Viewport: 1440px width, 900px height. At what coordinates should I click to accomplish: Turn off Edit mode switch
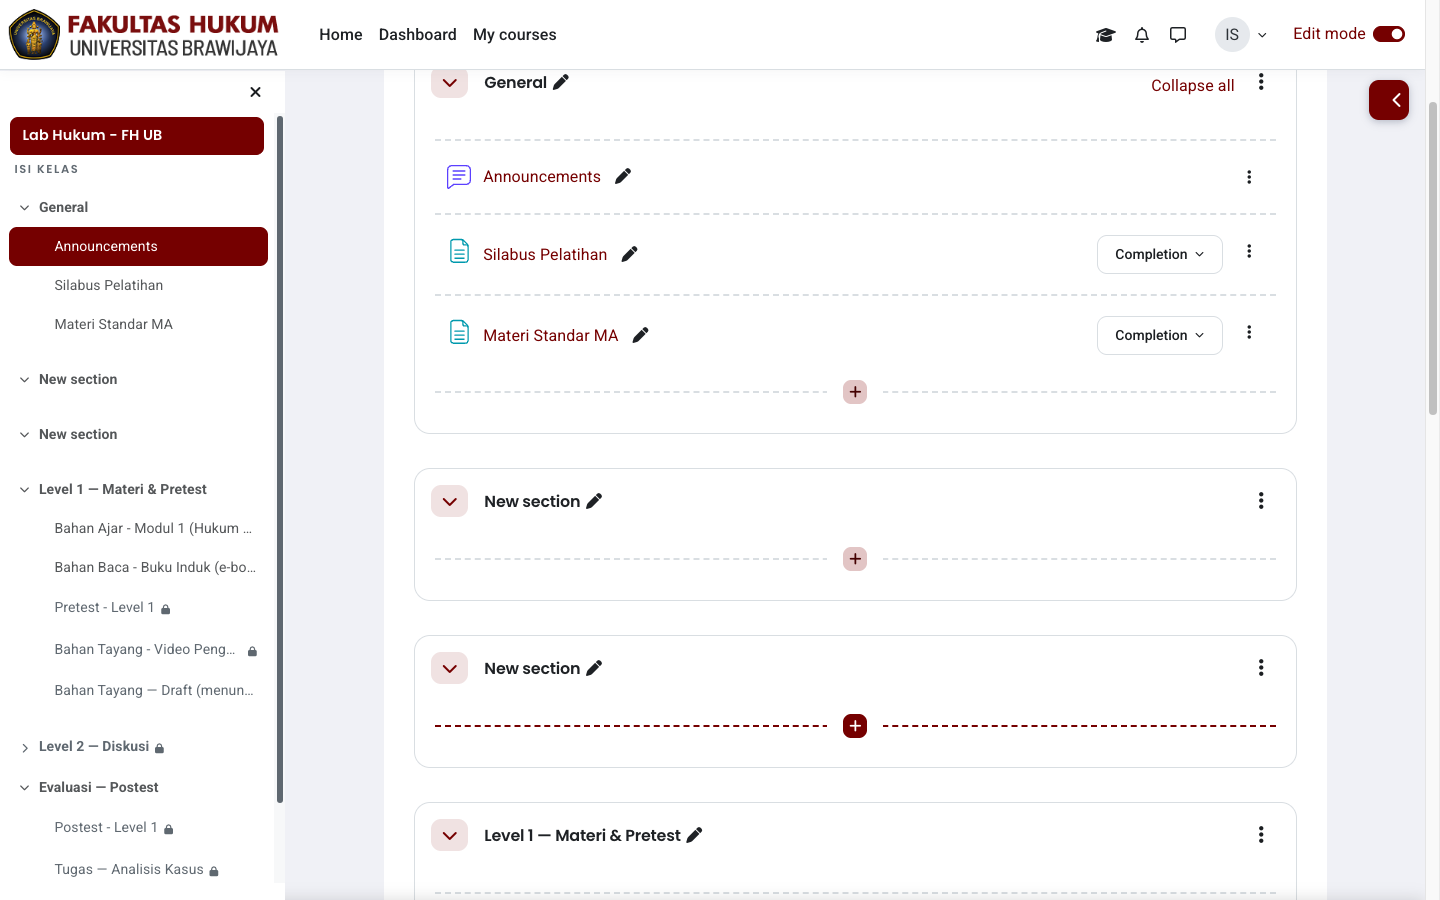(1389, 34)
